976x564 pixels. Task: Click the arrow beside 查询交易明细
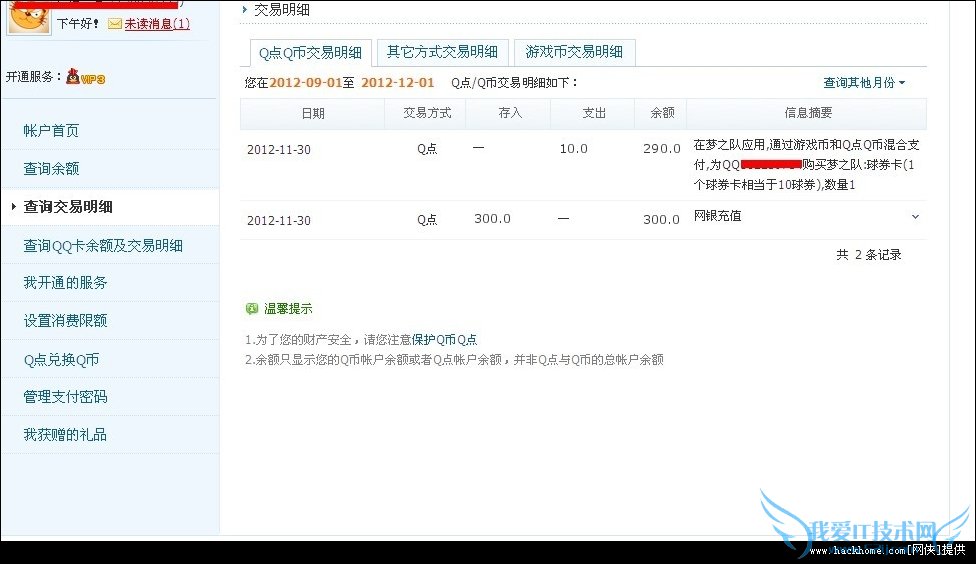[14, 206]
